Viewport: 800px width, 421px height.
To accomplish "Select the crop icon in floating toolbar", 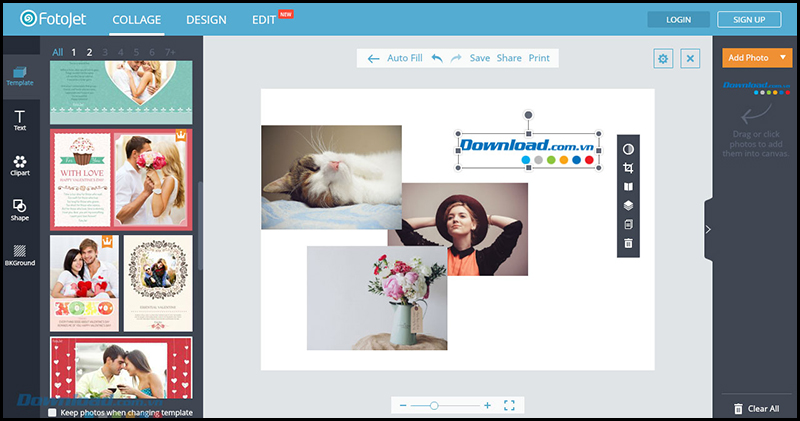I will pyautogui.click(x=628, y=168).
